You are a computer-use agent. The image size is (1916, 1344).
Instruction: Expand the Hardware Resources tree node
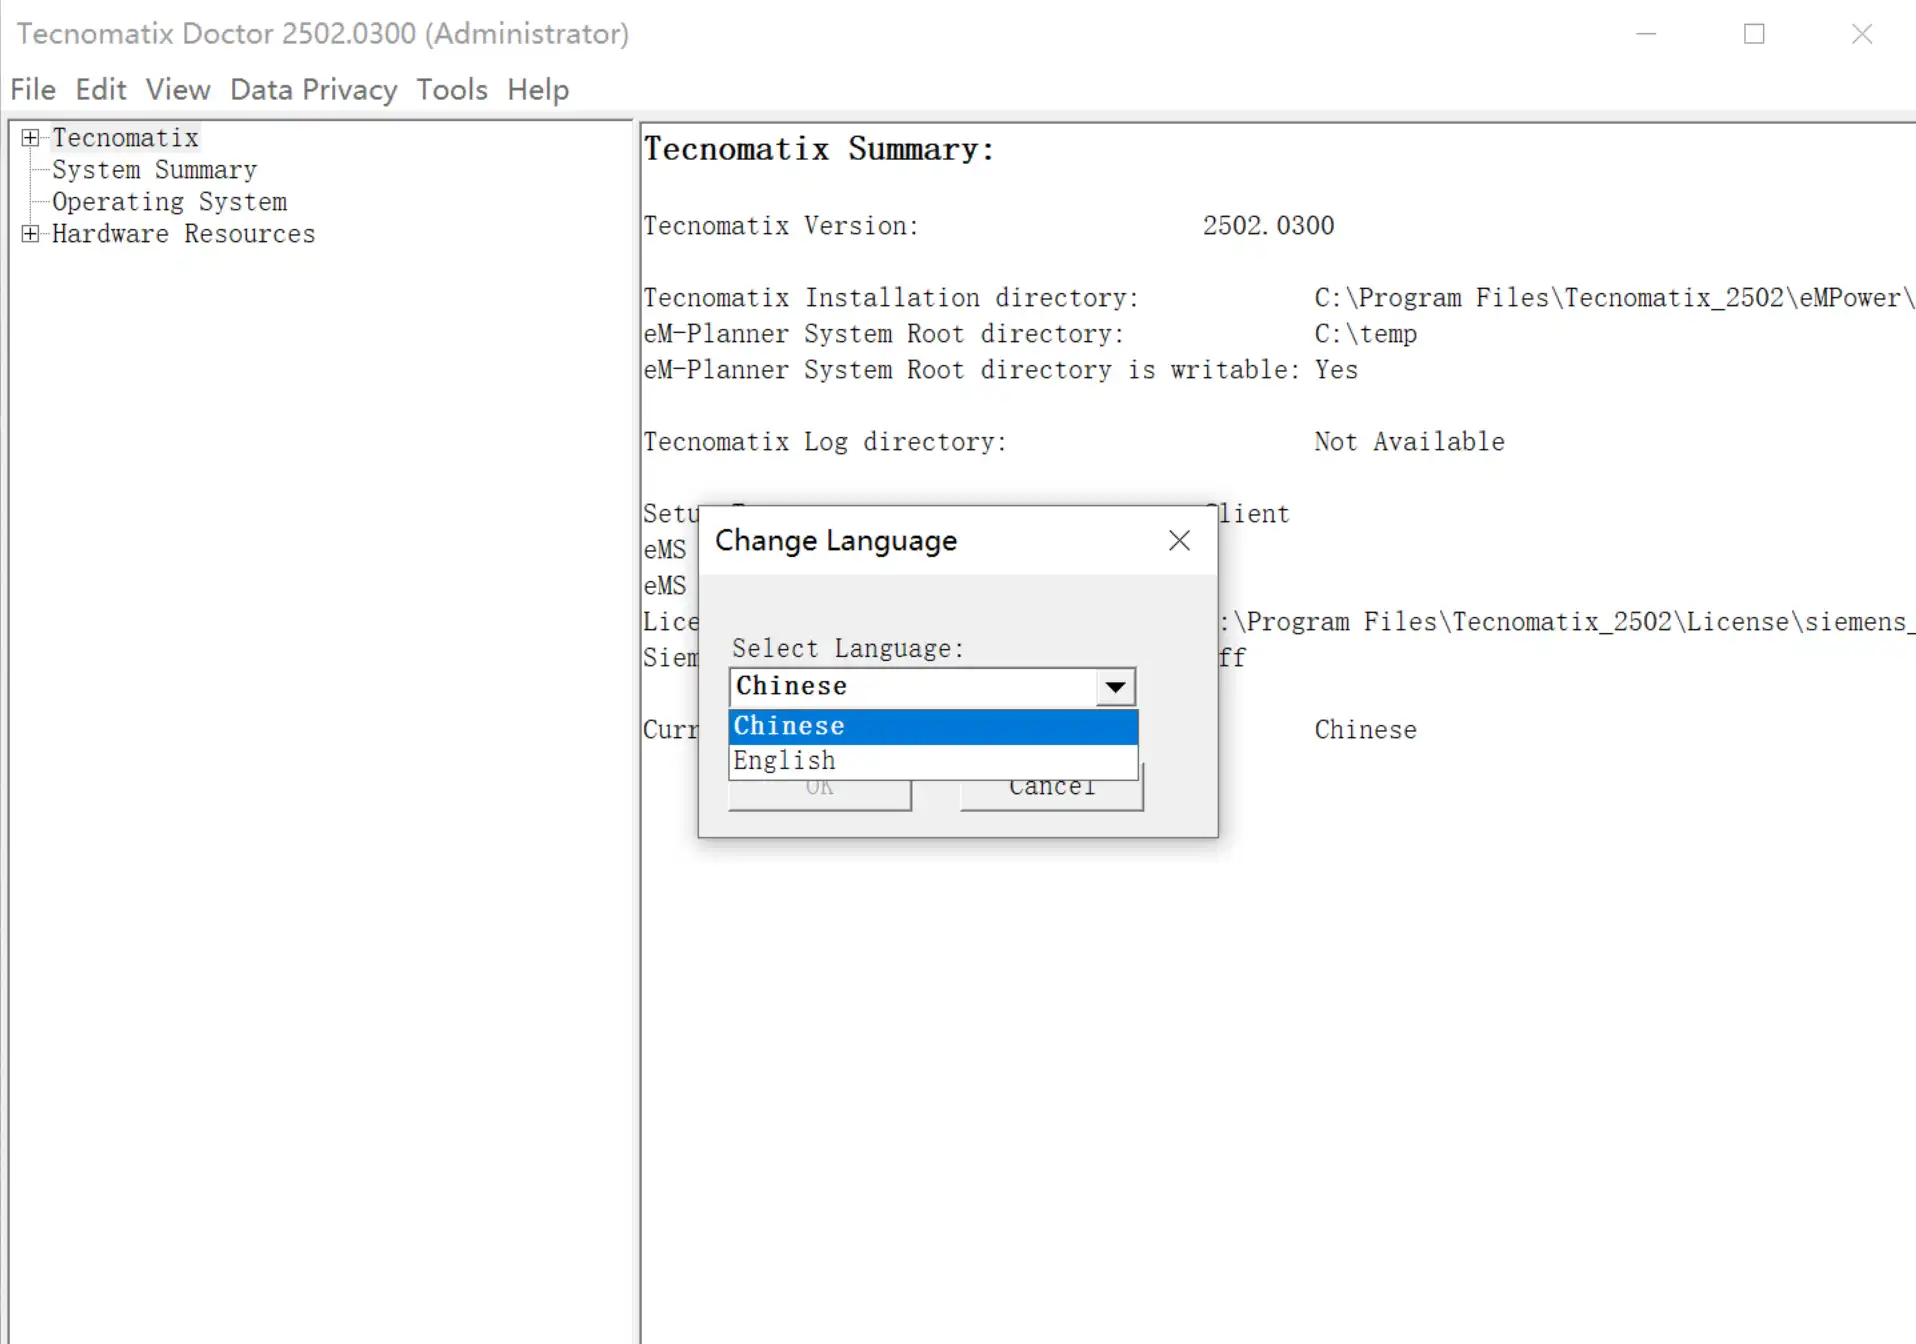[x=31, y=234]
